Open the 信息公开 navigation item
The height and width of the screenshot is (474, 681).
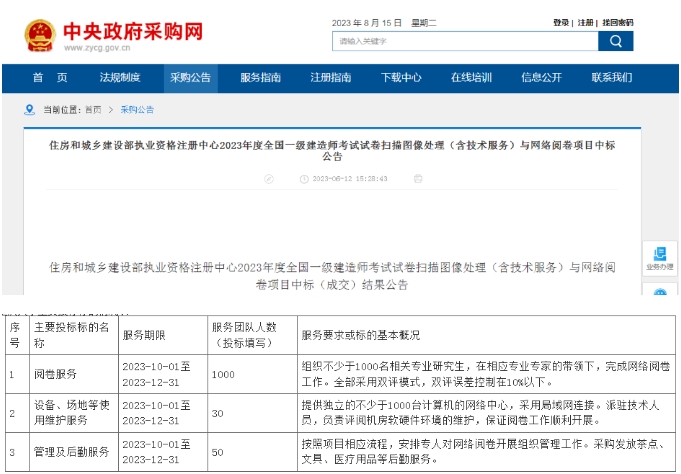click(542, 78)
